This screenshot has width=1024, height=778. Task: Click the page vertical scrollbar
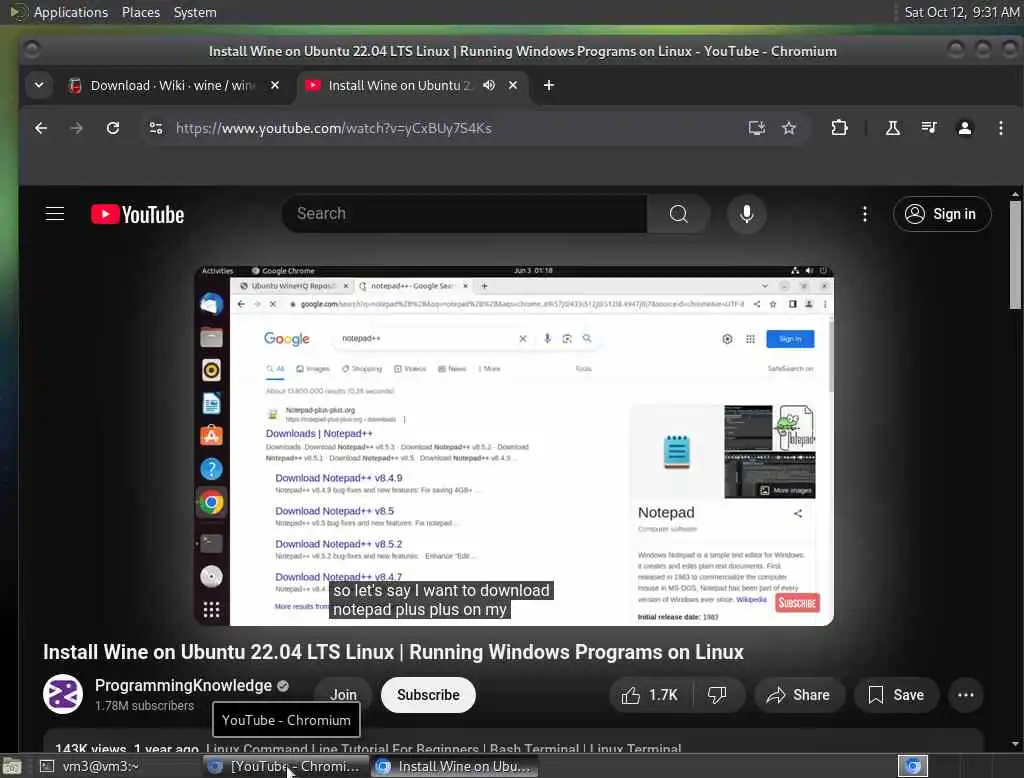click(1015, 255)
